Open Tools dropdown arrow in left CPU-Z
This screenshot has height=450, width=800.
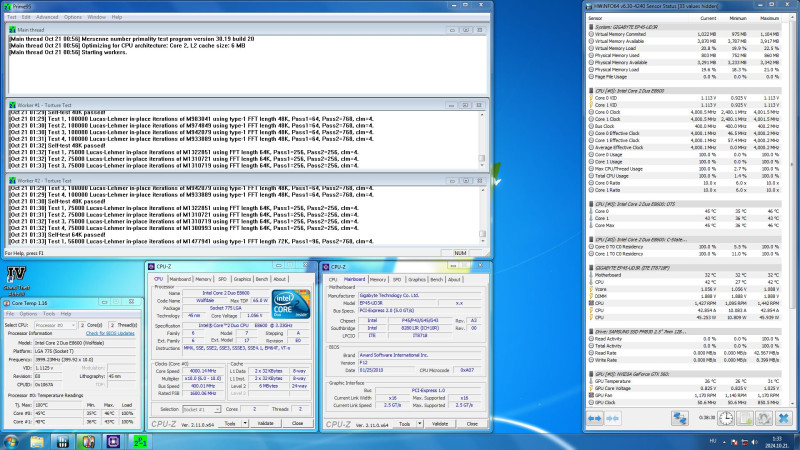point(245,423)
